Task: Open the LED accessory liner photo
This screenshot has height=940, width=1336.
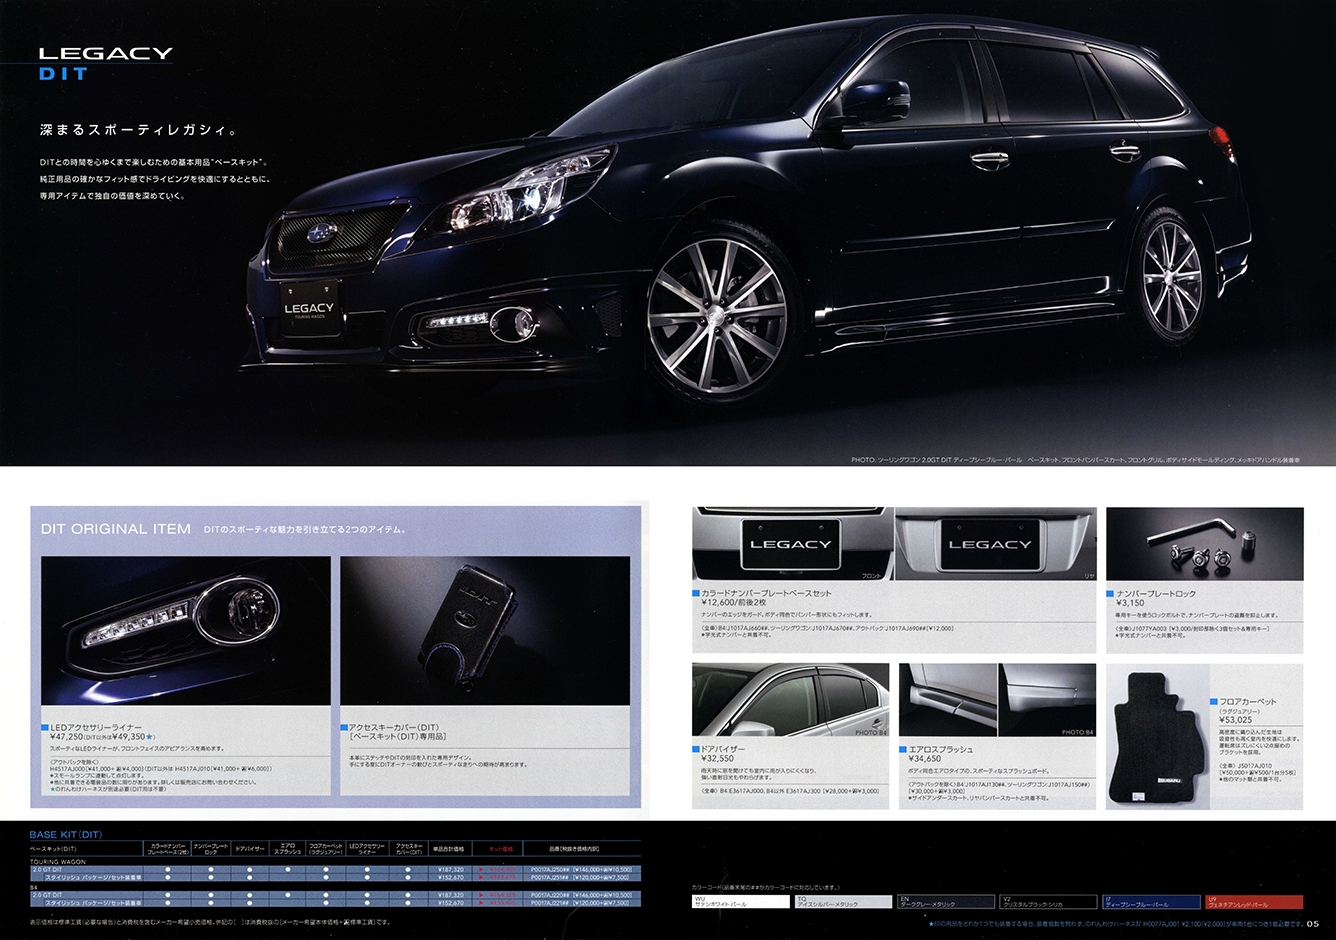Action: pos(186,630)
